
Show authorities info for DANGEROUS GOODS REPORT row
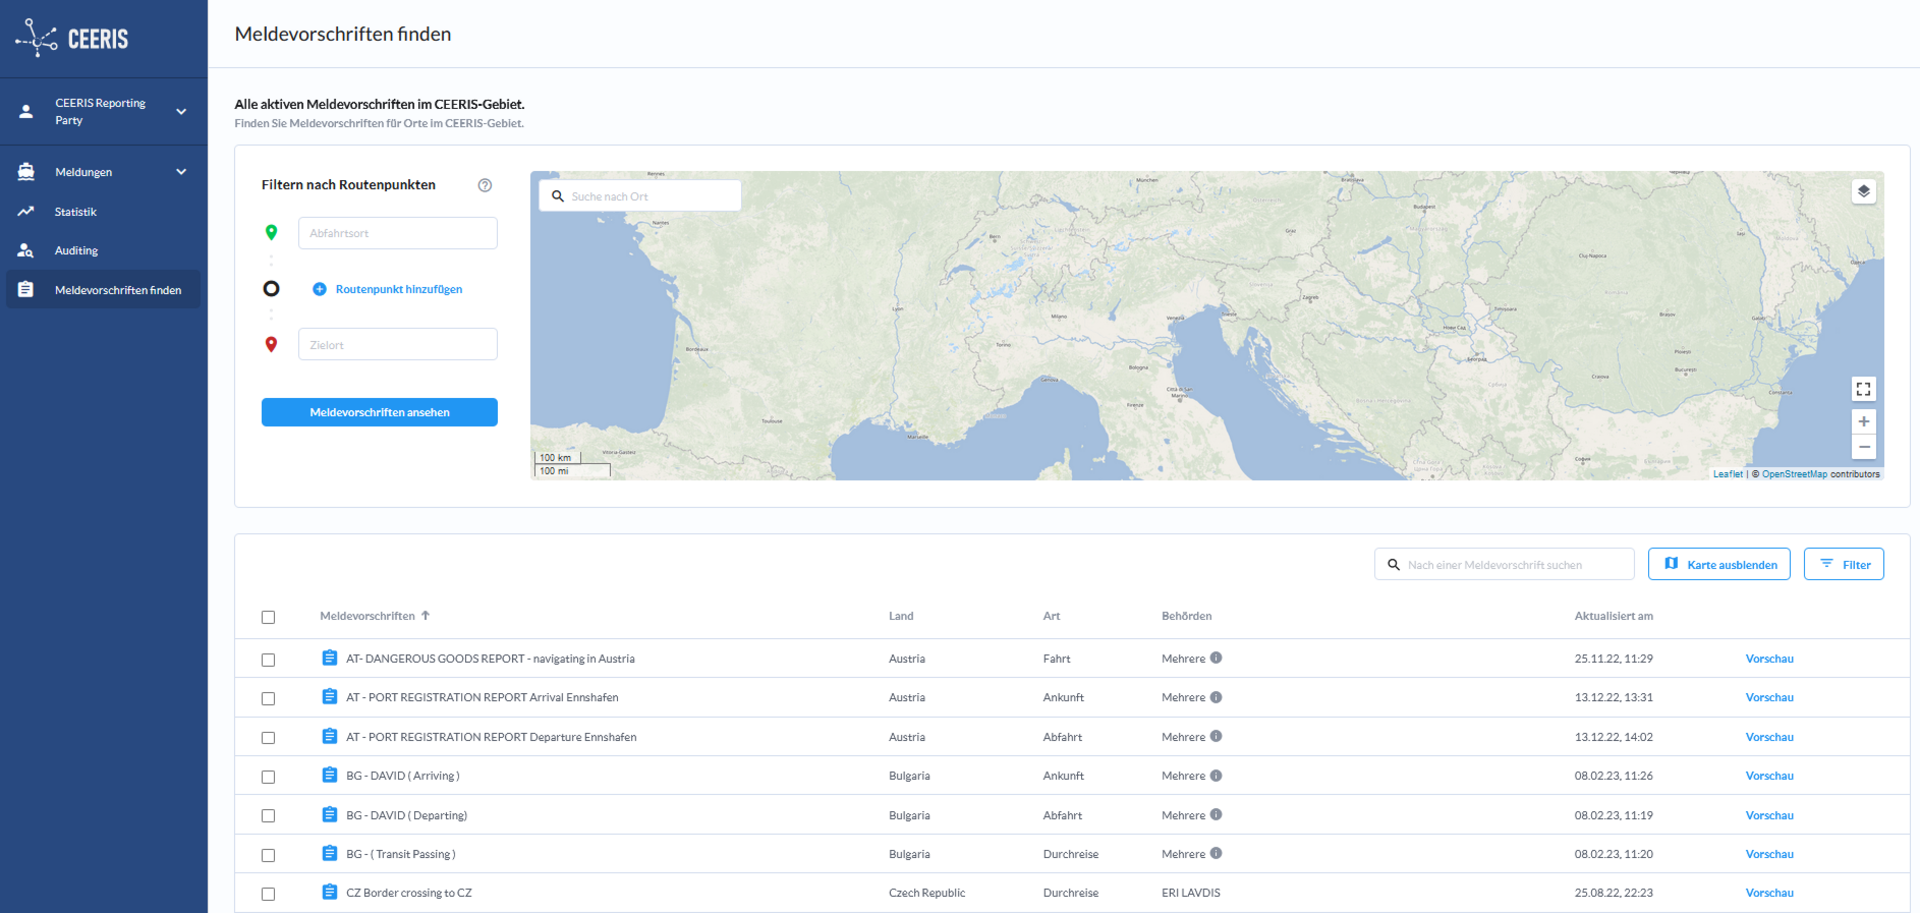(1216, 658)
